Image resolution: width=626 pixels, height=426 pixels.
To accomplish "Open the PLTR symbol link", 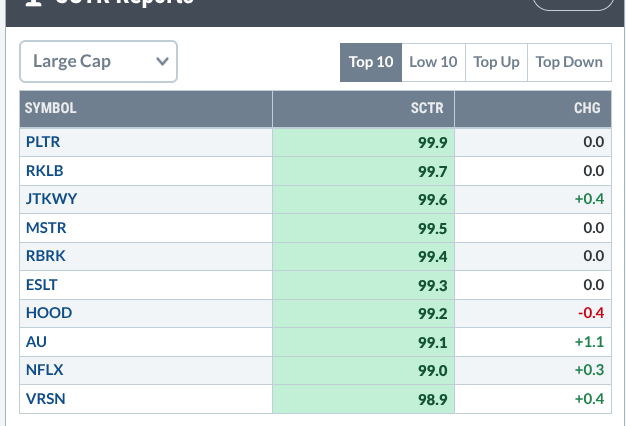I will pyautogui.click(x=43, y=142).
